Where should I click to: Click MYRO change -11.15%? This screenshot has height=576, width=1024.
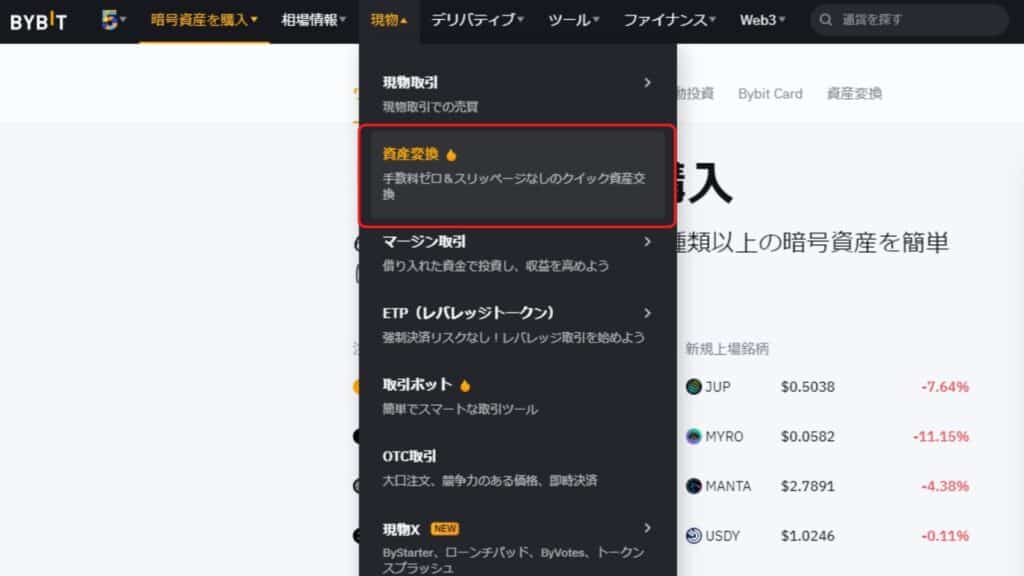(941, 436)
